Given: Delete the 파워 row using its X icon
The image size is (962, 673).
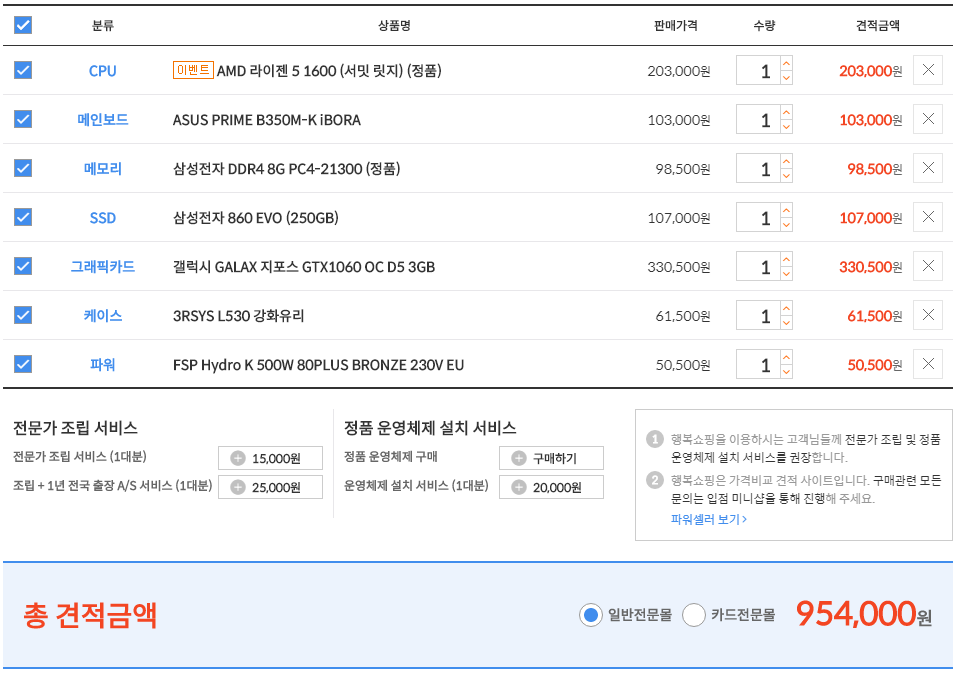Looking at the screenshot, I should (927, 364).
